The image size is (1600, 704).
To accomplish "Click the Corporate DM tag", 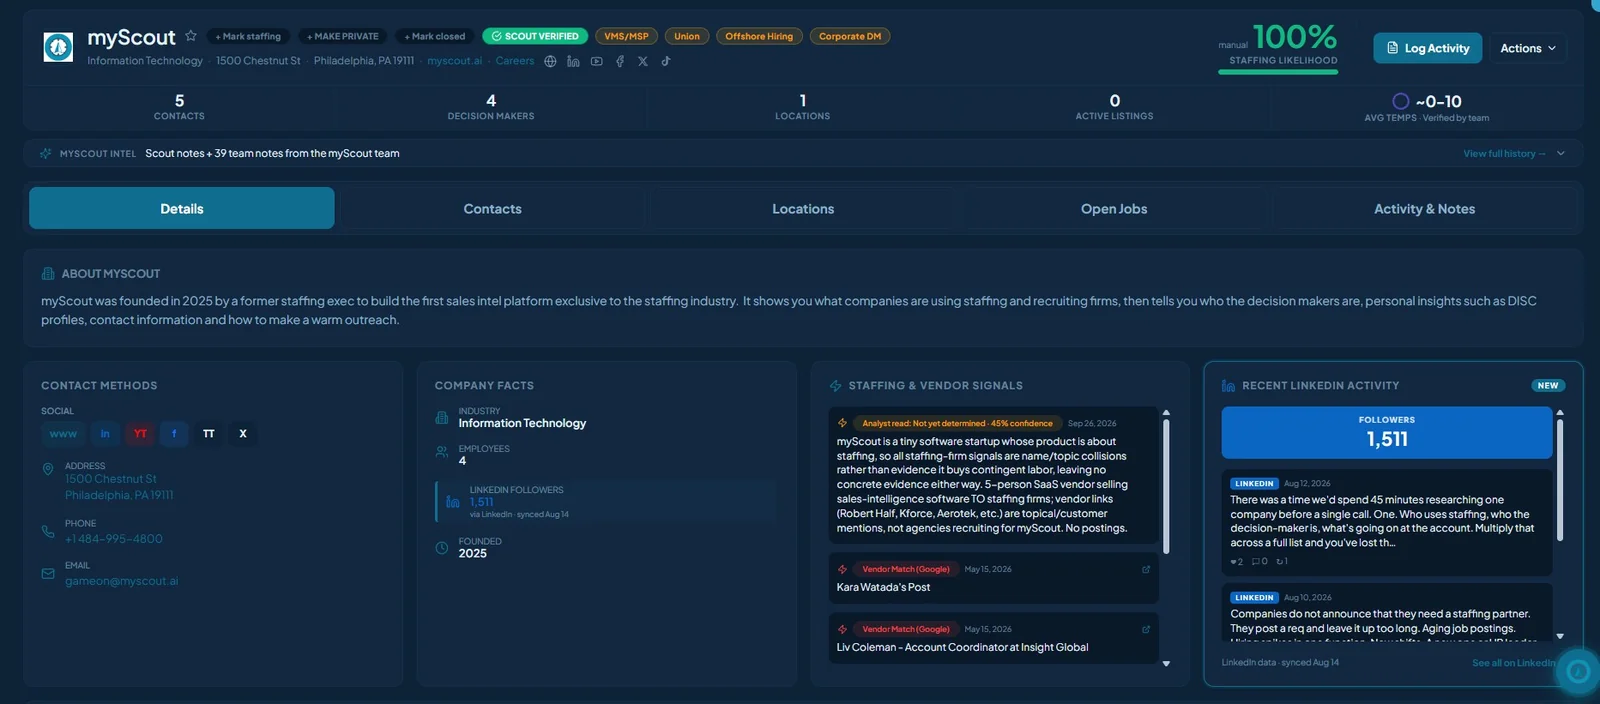I will point(850,36).
